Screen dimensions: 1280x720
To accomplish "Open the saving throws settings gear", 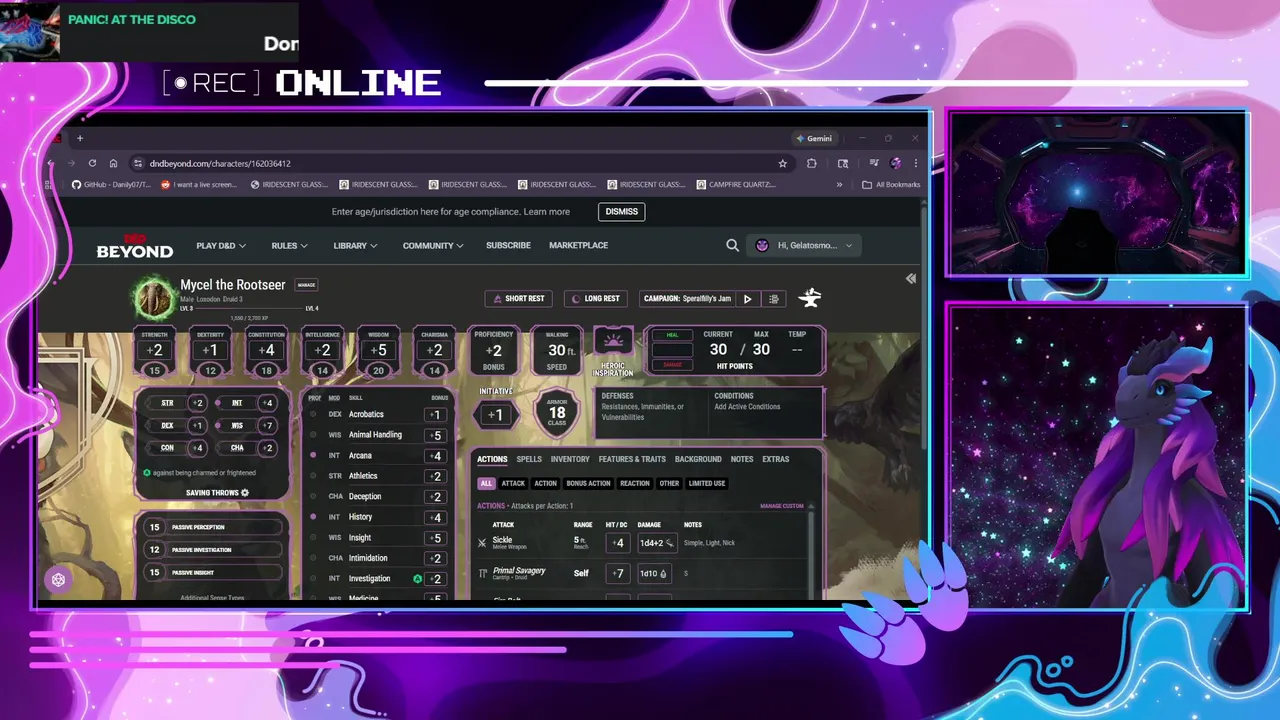I will [245, 493].
